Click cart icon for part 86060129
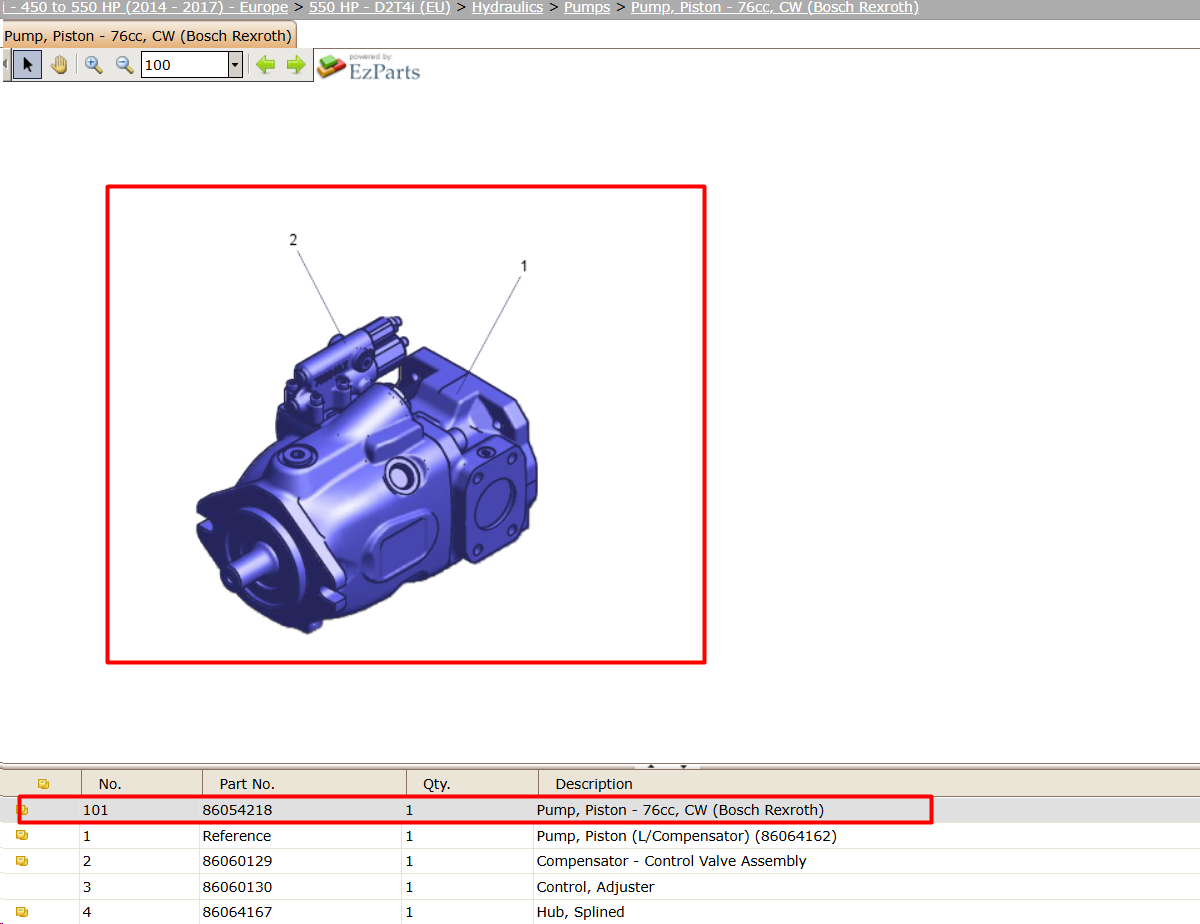This screenshot has width=1200, height=924. pos(22,861)
